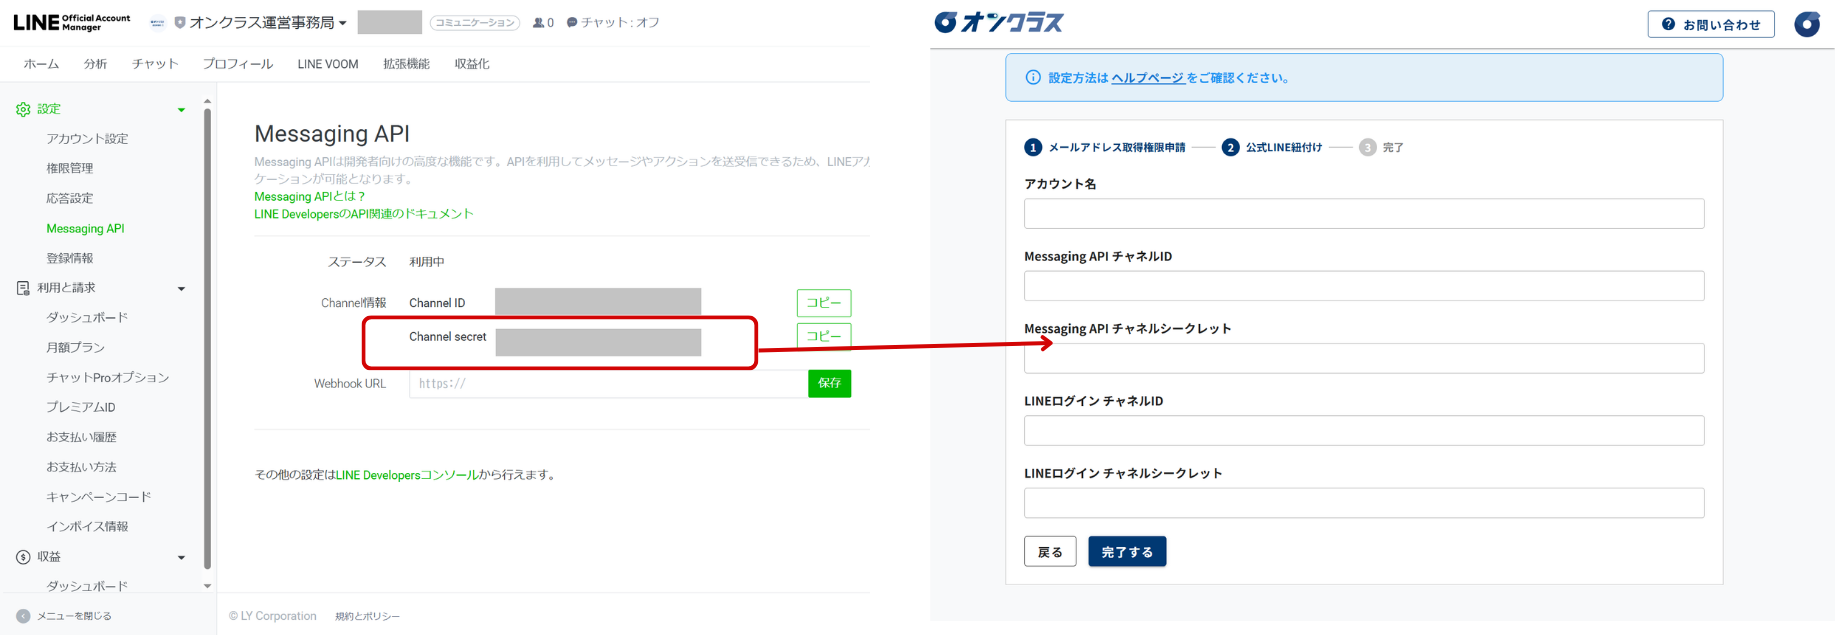Click the メニューを閉じる collapse arrow icon

[23, 616]
